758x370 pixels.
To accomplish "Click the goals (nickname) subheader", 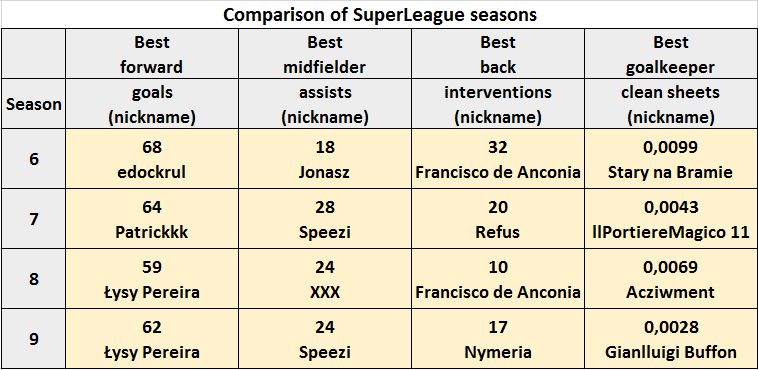I will [x=152, y=104].
